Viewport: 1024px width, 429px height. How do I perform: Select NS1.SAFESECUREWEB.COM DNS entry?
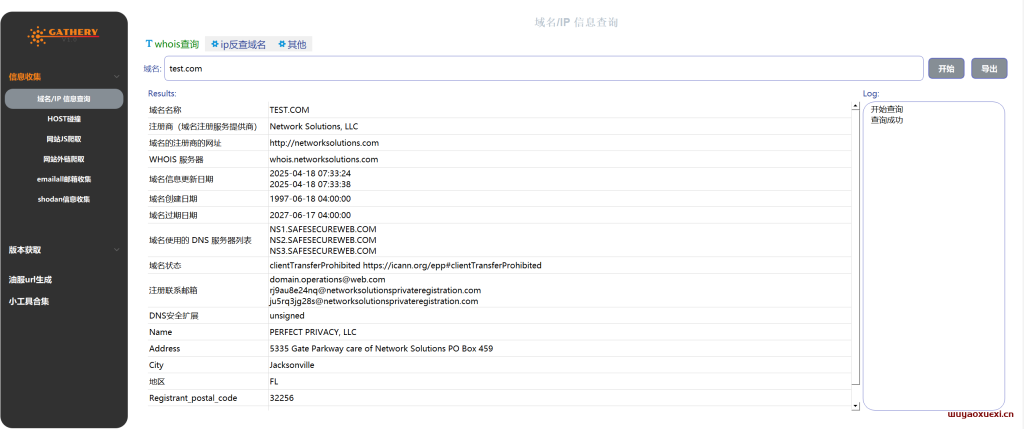click(x=323, y=229)
